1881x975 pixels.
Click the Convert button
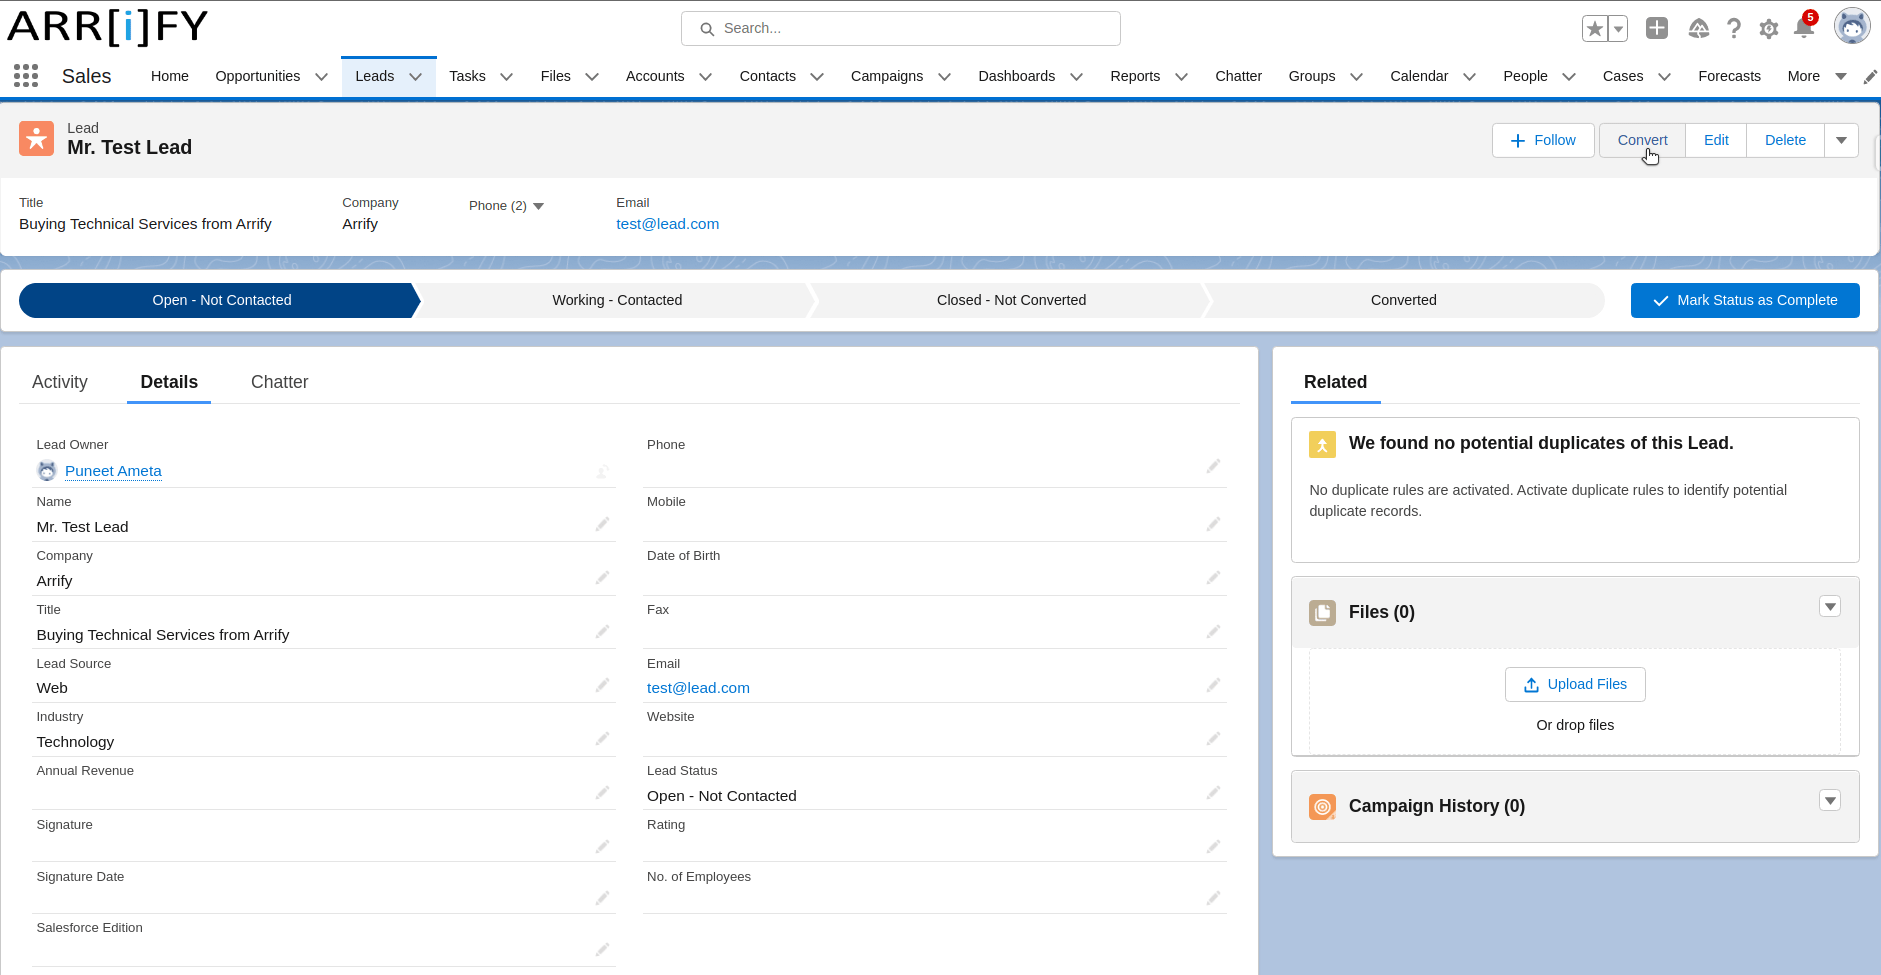click(1640, 140)
